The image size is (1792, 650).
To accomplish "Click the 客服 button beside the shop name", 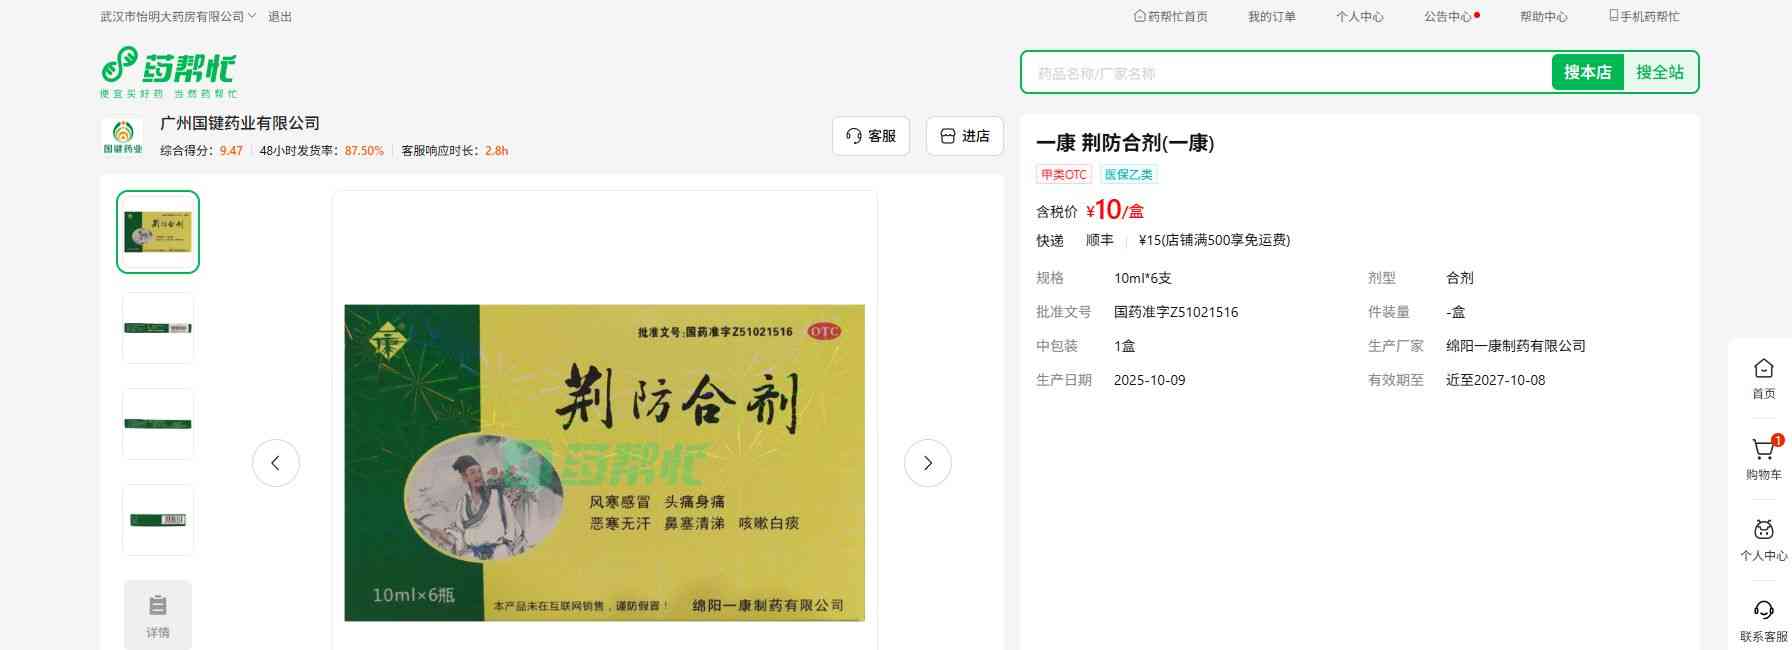I will pos(871,136).
